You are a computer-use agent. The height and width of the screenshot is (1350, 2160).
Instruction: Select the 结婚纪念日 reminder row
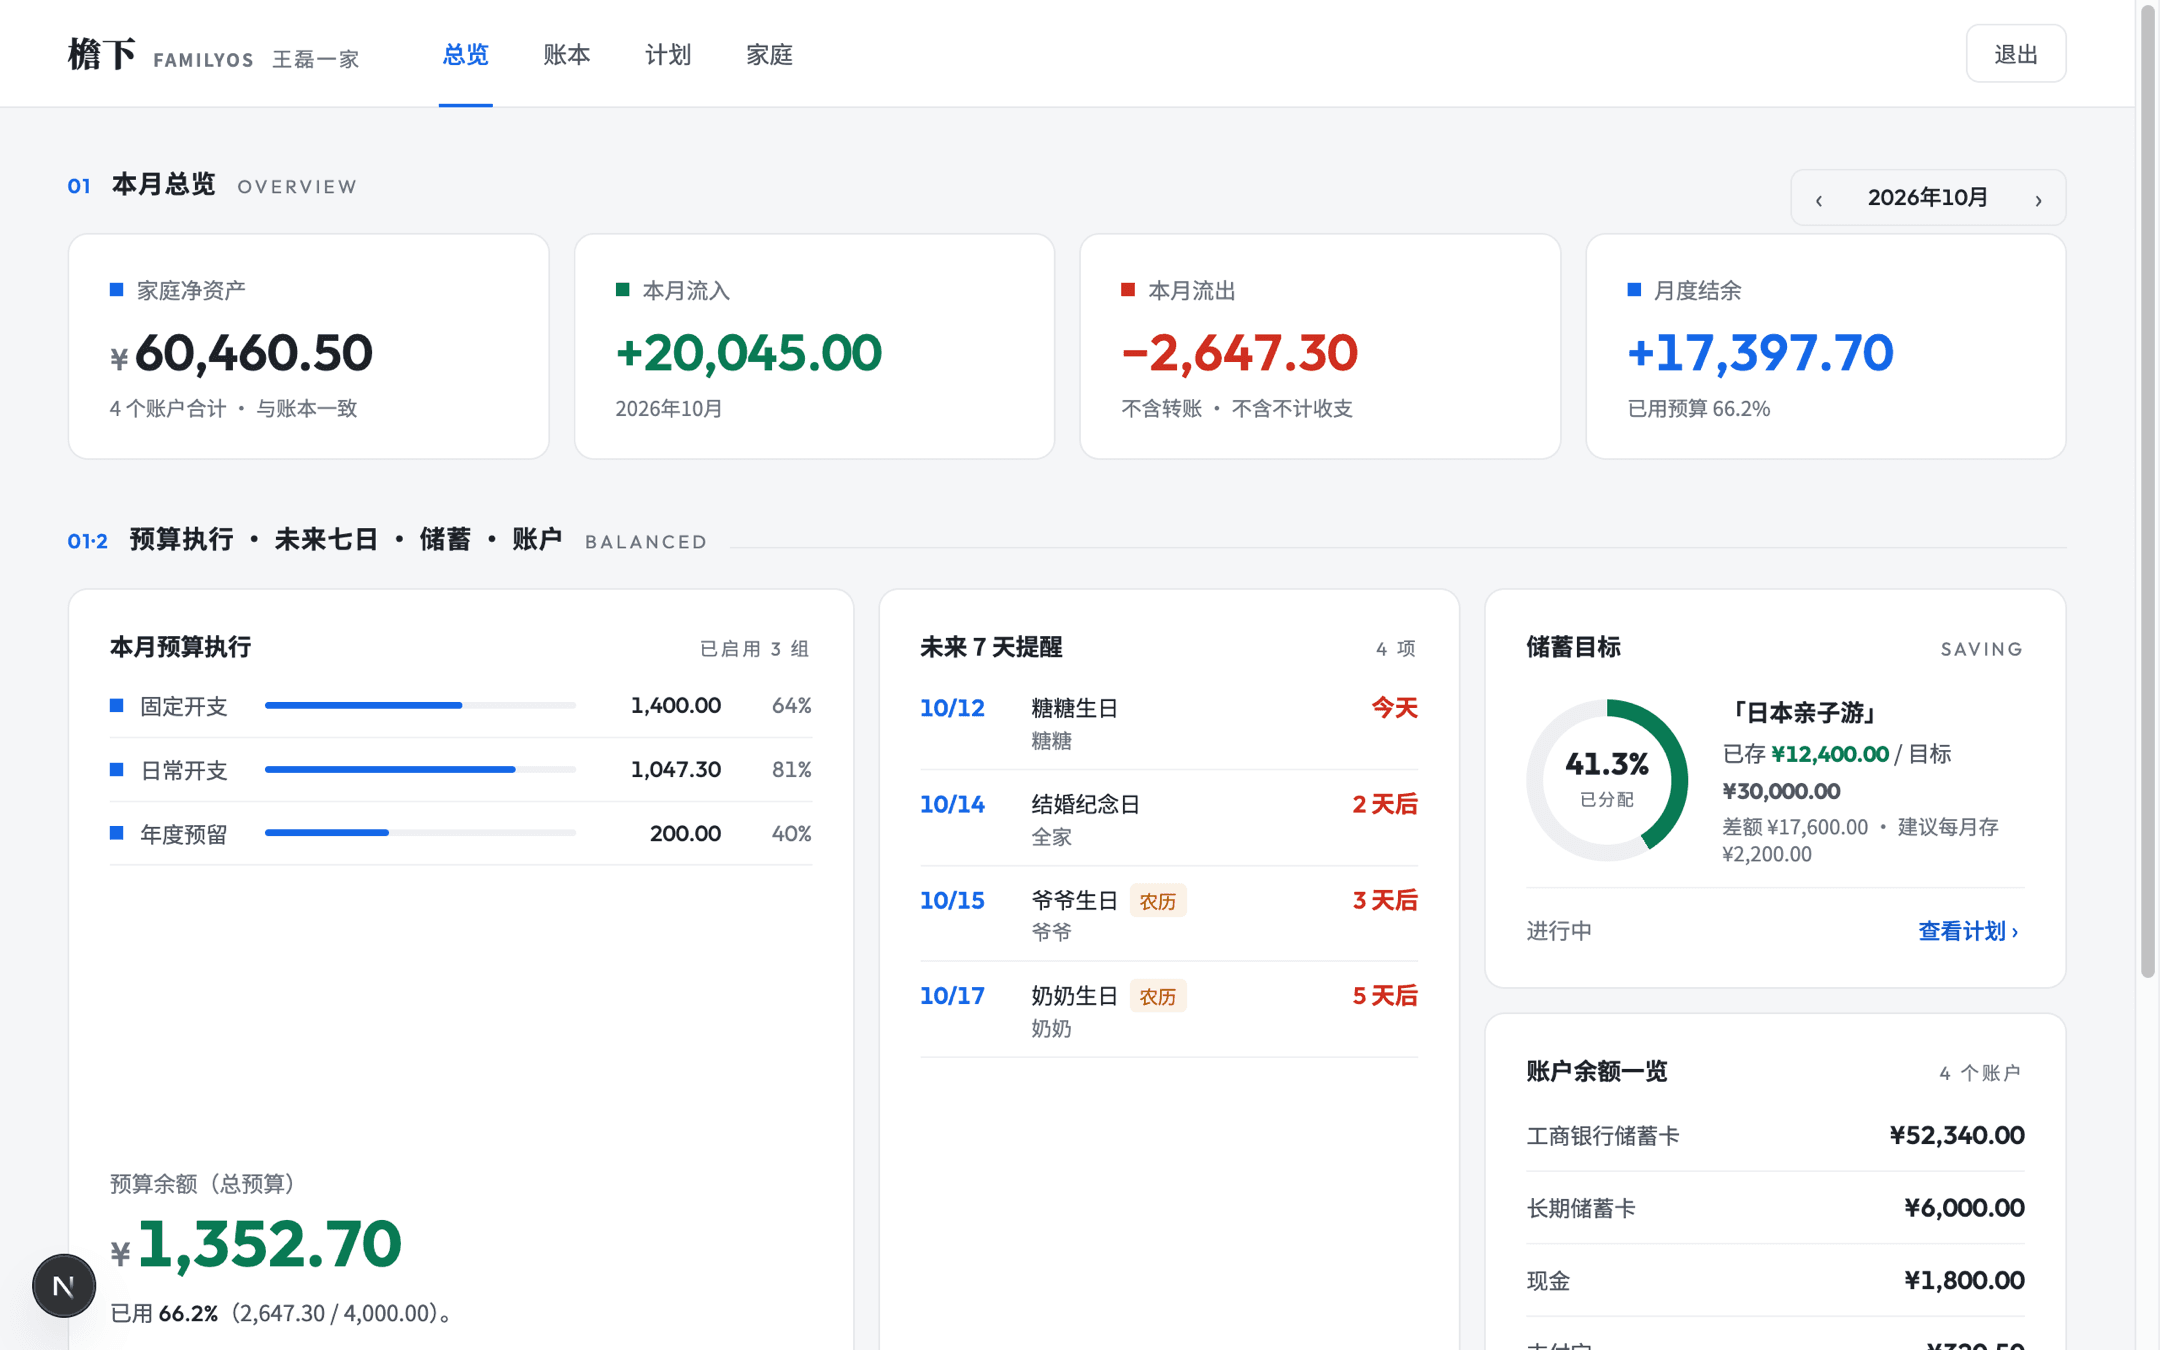tap(1168, 819)
